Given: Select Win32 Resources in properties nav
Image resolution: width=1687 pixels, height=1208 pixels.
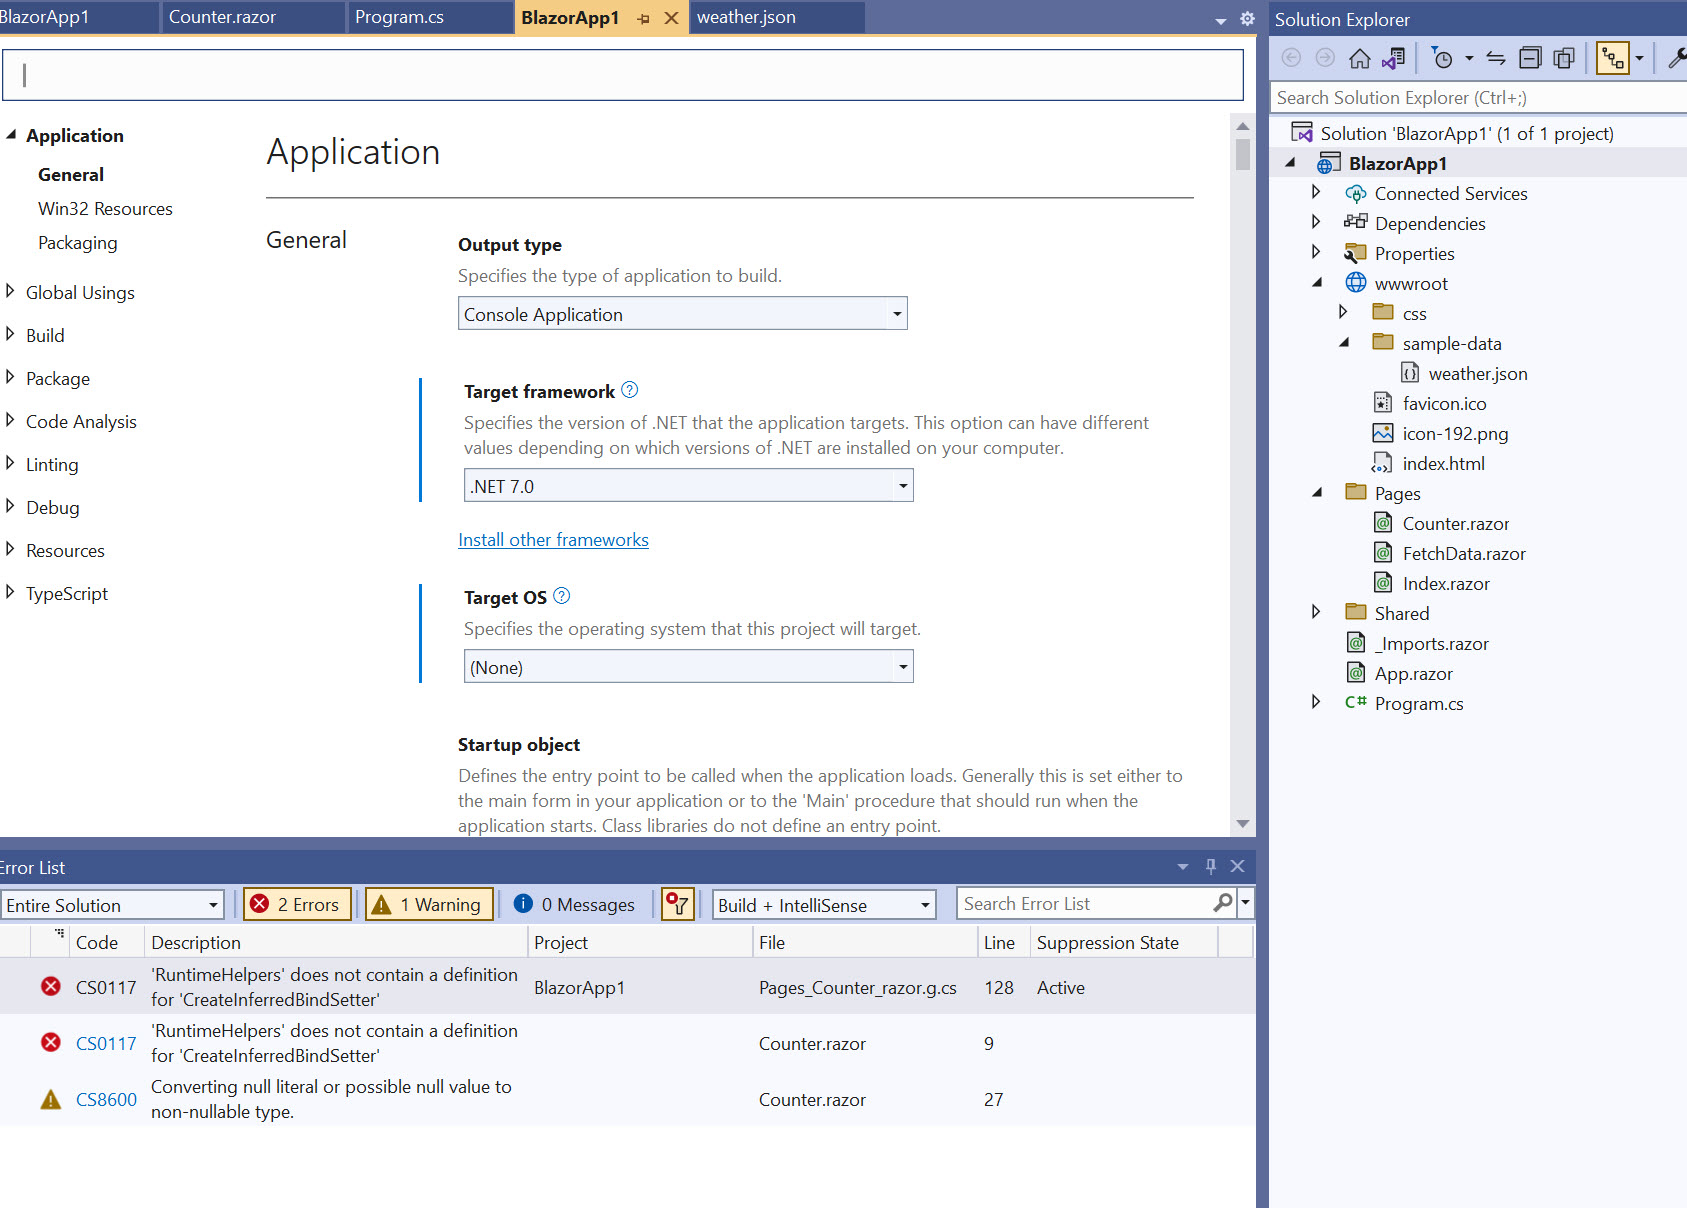Looking at the screenshot, I should point(105,208).
